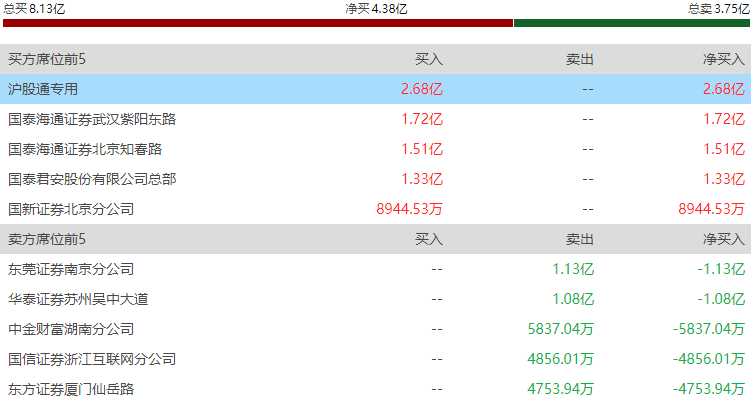The width and height of the screenshot is (751, 397).
Task: Click the 买入 dash cell for 东莞证券南京分公司
Action: (437, 270)
